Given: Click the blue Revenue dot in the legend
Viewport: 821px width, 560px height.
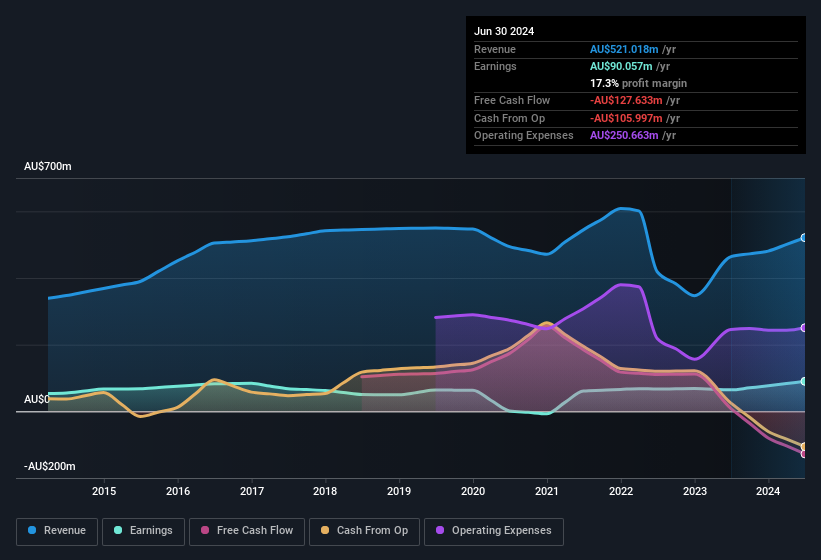Looking at the screenshot, I should [33, 531].
